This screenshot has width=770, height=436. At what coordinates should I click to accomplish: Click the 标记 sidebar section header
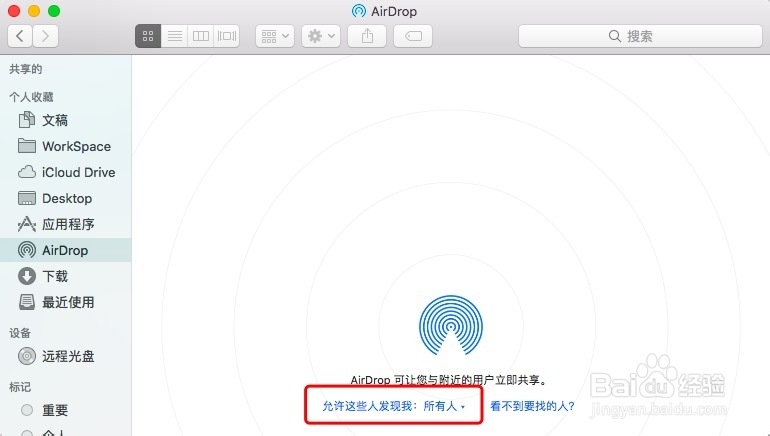point(20,387)
